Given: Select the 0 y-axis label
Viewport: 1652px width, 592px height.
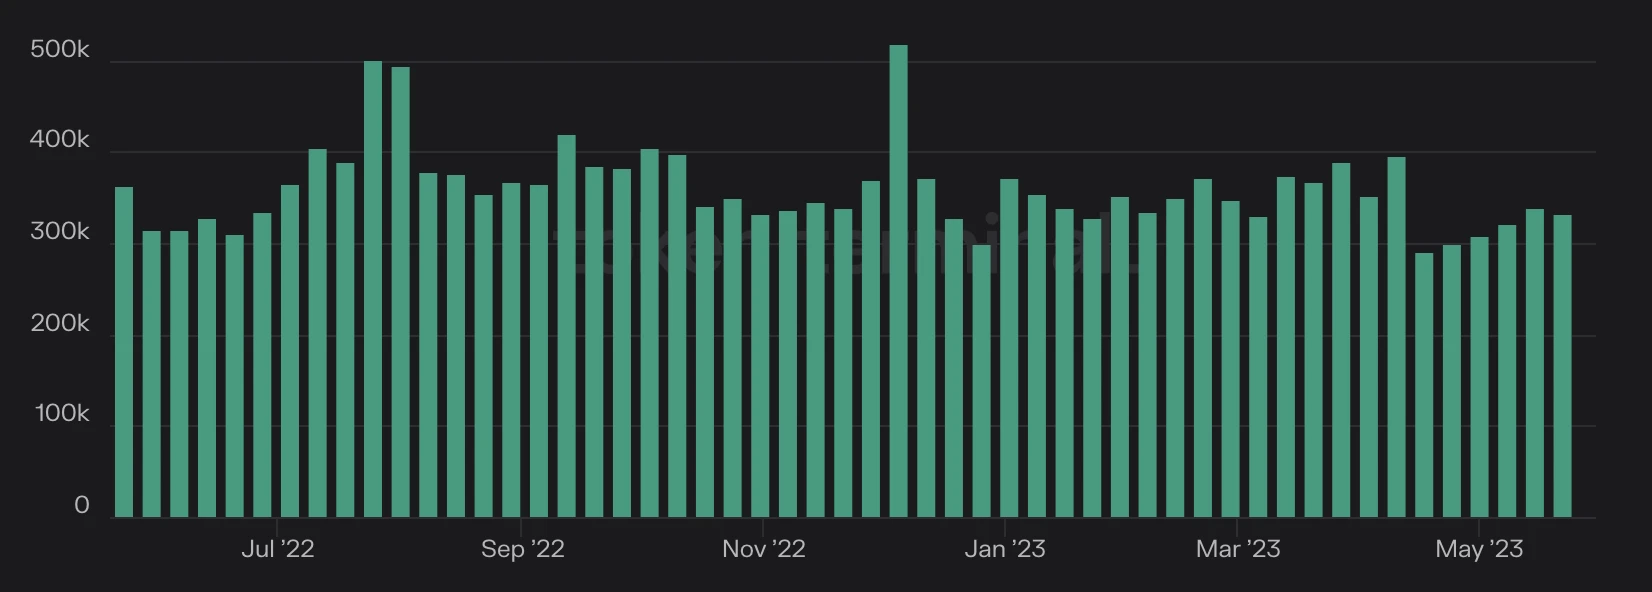Looking at the screenshot, I should 82,506.
